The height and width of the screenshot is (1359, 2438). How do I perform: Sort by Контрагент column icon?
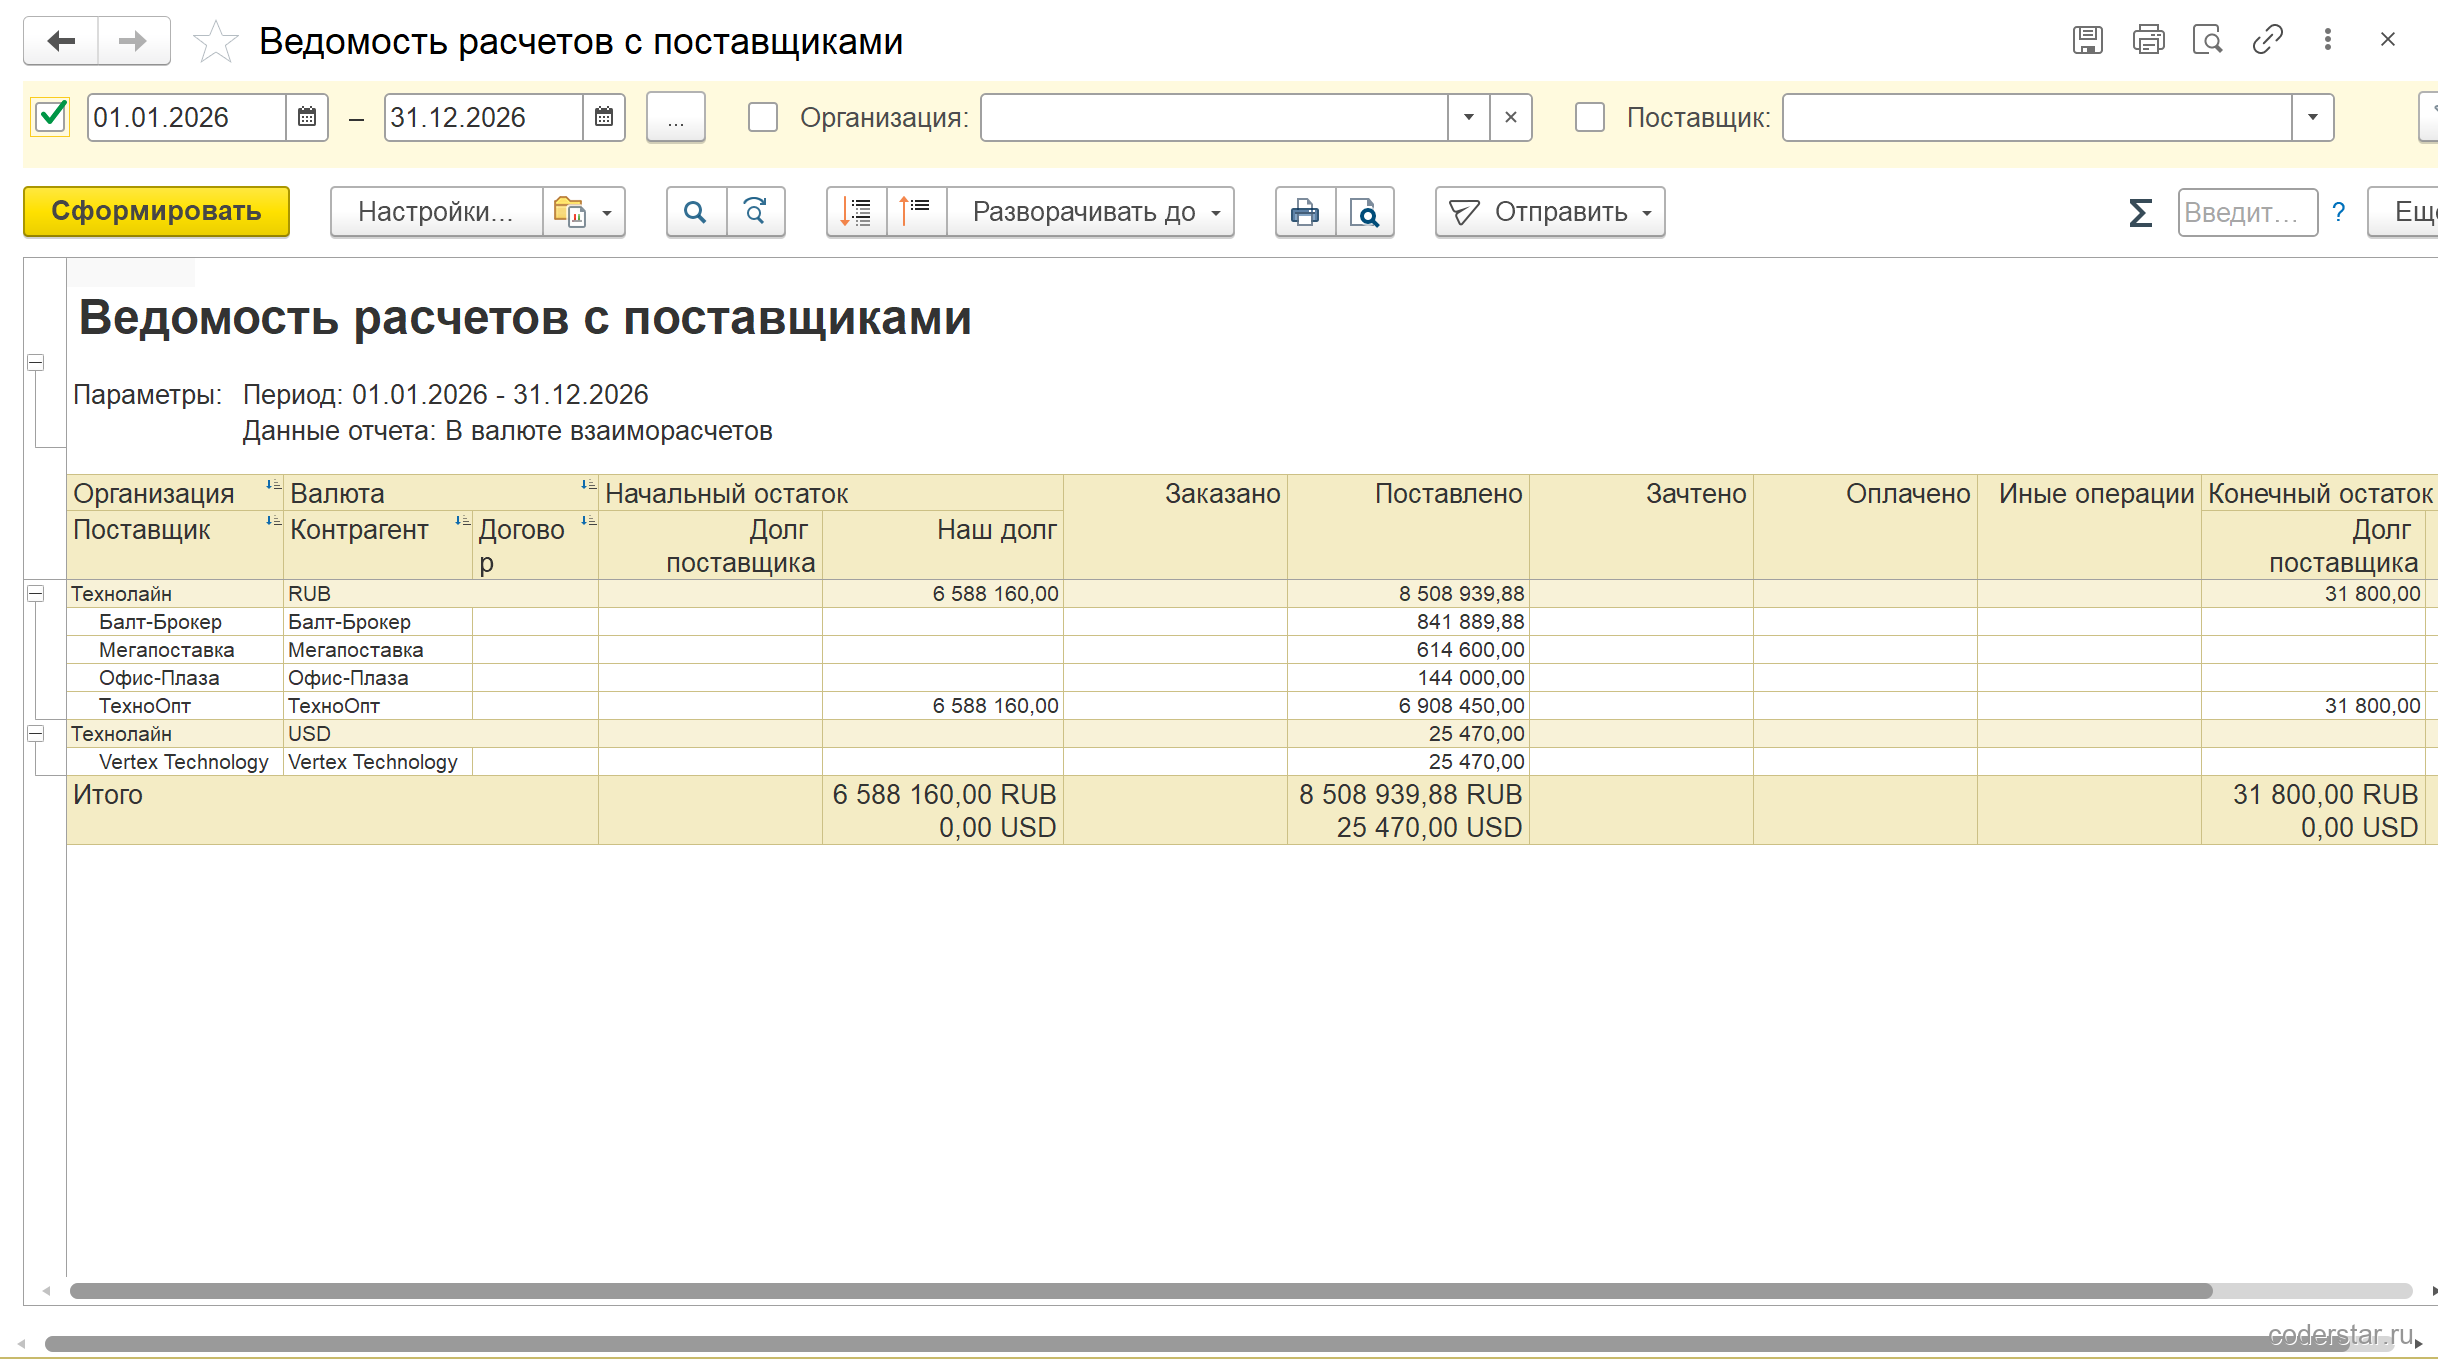(x=462, y=521)
